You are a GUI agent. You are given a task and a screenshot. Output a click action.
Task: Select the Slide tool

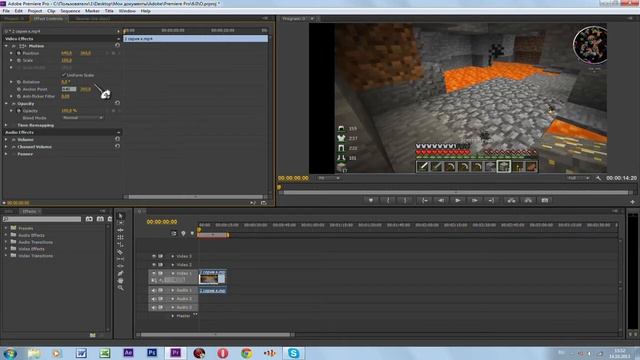pyautogui.click(x=120, y=266)
